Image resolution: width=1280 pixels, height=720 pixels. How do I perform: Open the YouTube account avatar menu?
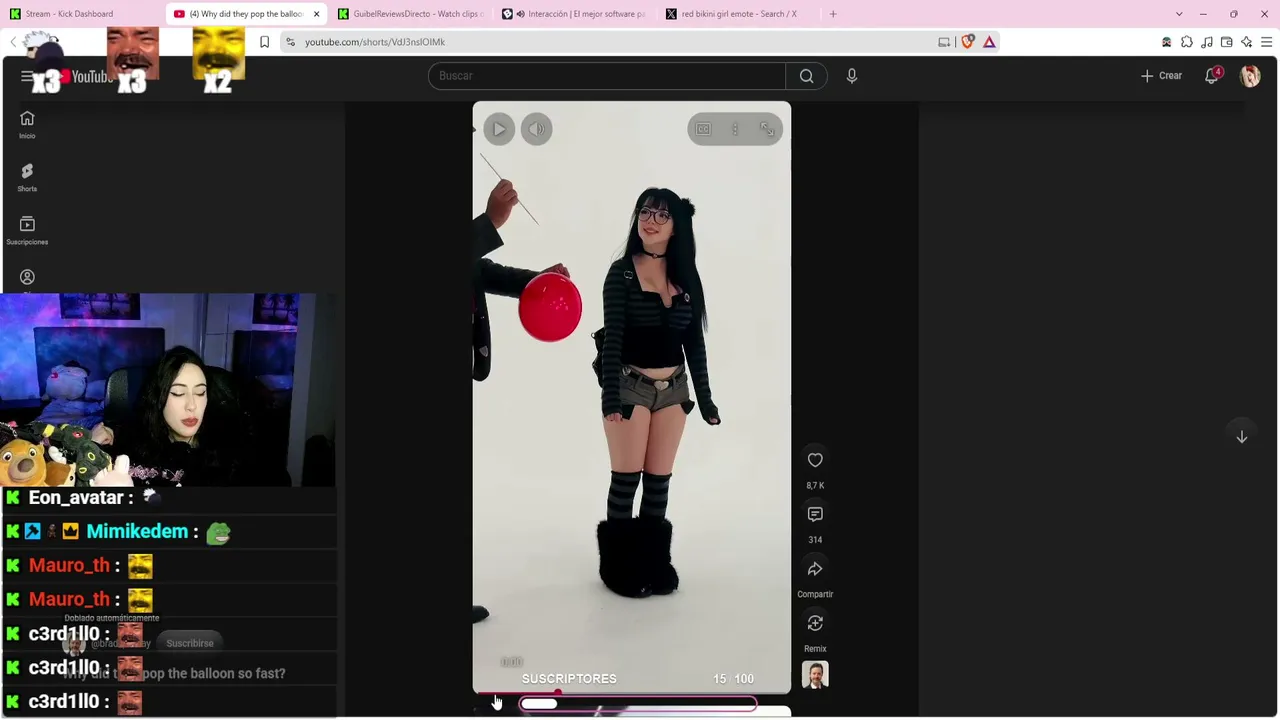point(1250,76)
